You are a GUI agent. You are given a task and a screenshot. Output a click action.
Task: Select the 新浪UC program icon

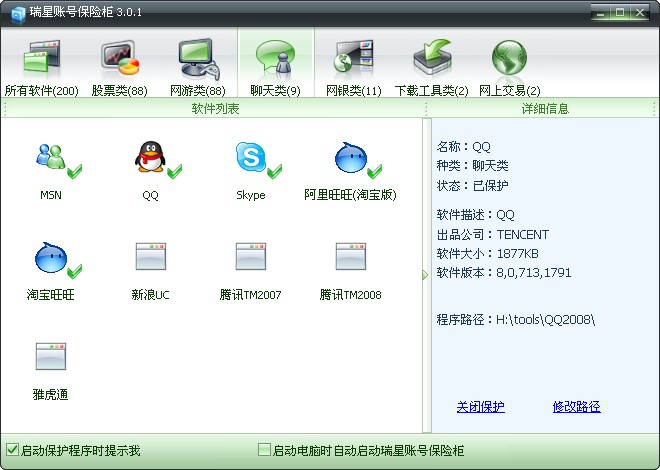(151, 256)
